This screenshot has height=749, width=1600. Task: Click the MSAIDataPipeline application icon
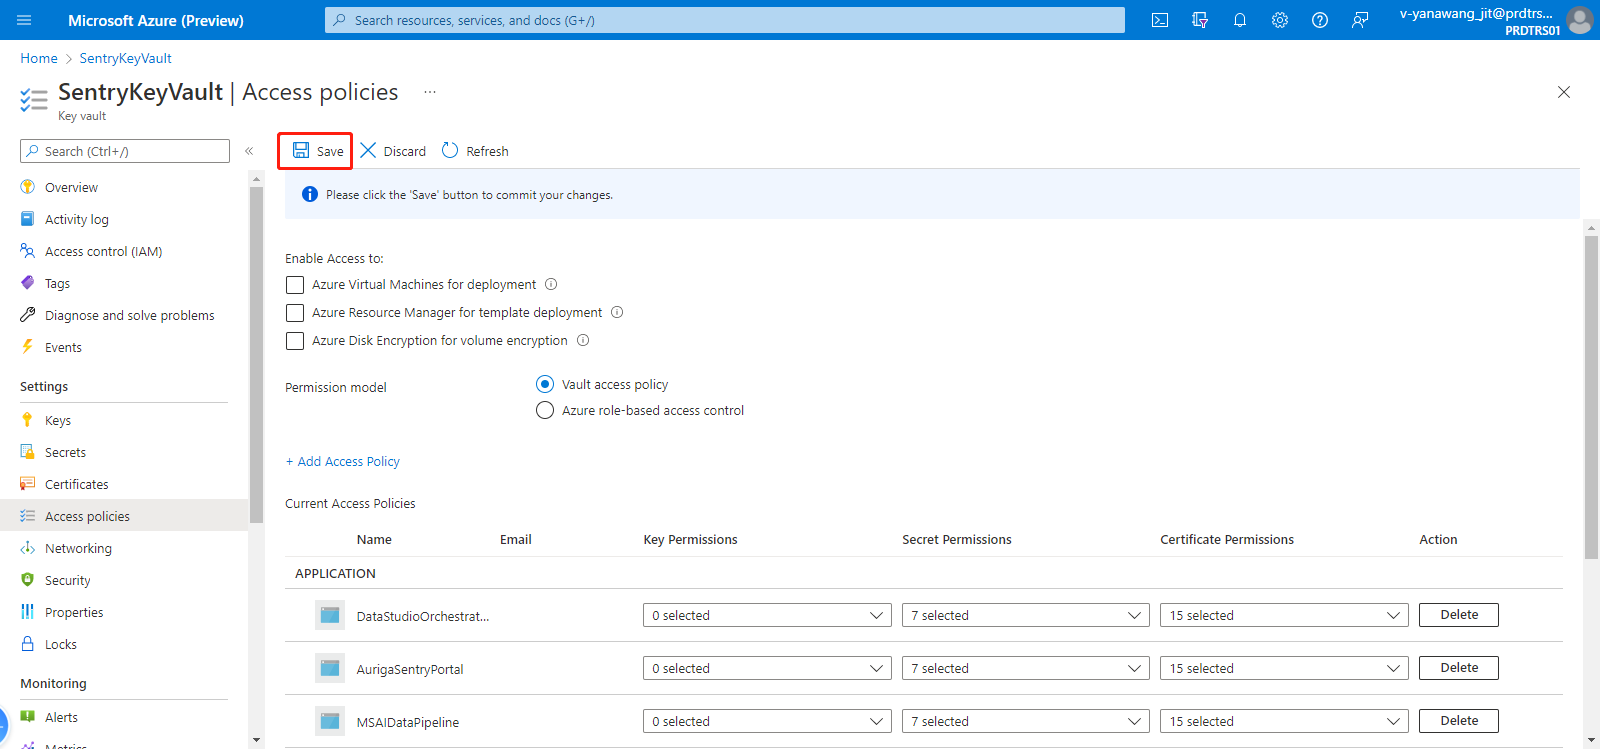tap(330, 721)
